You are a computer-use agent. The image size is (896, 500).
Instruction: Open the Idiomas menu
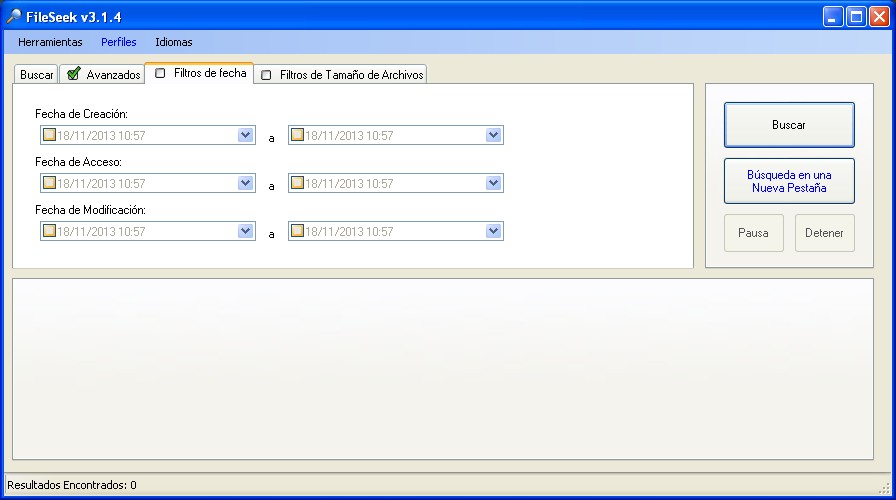[174, 42]
